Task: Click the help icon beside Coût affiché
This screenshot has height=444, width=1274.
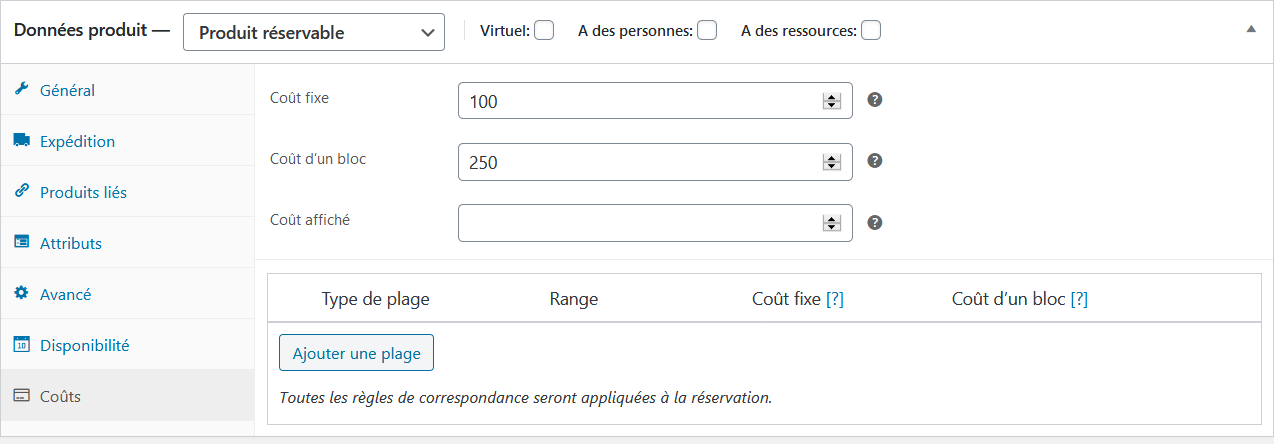Action: pyautogui.click(x=874, y=222)
